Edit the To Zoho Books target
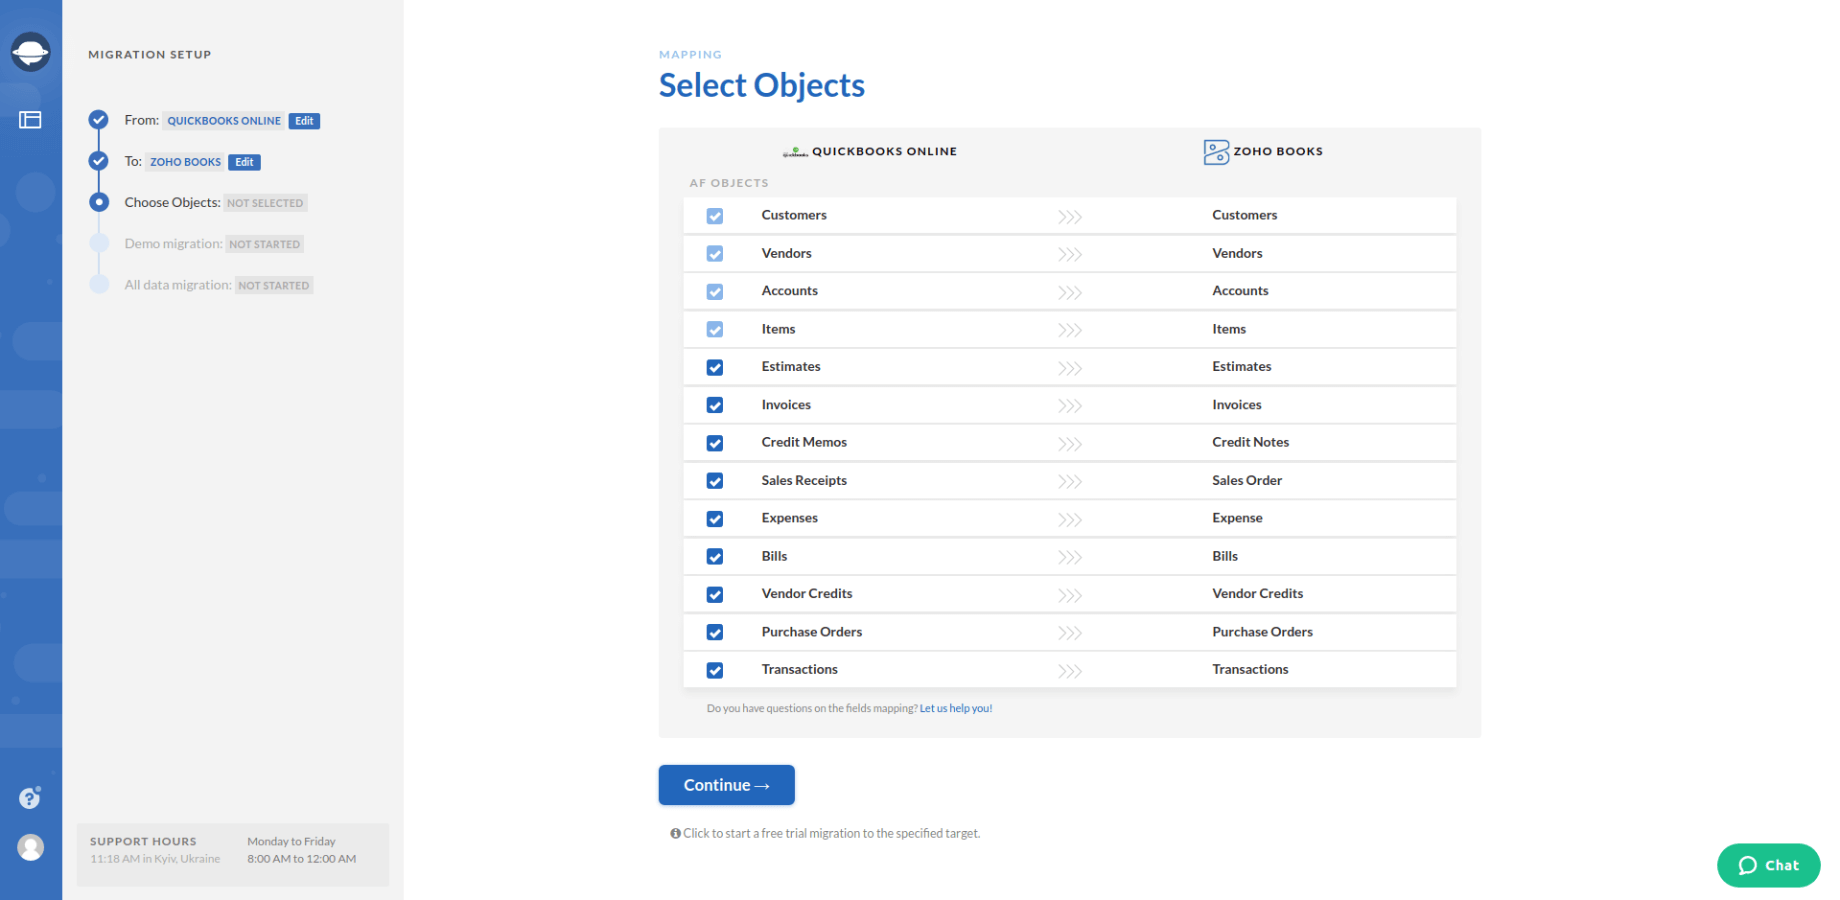The width and height of the screenshot is (1840, 900). click(x=244, y=162)
